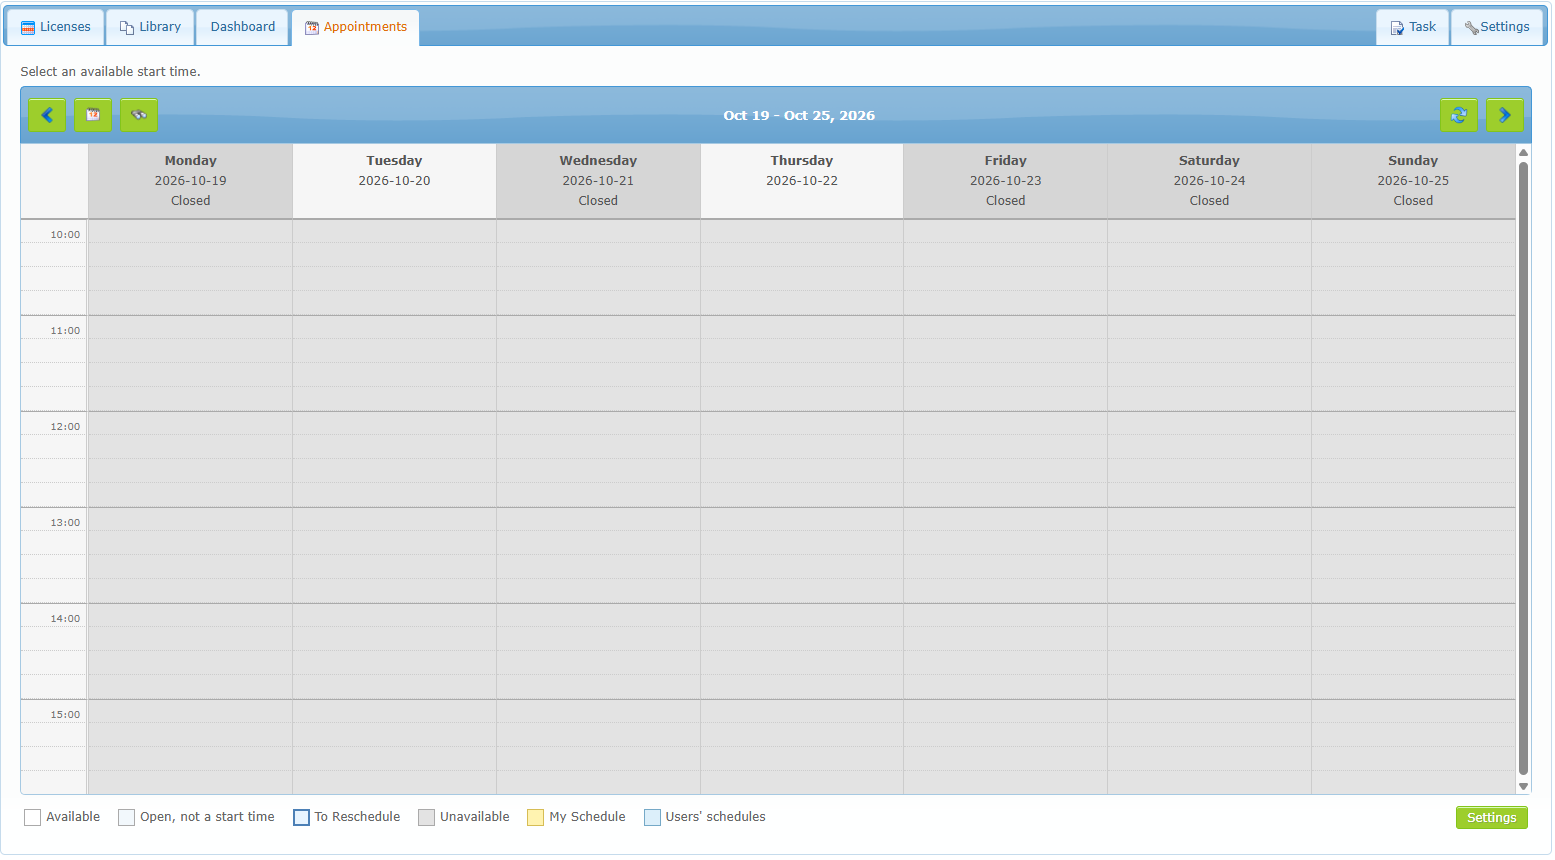Viewport: 1555px width, 860px height.
Task: Switch to the Library tab
Action: click(x=150, y=27)
